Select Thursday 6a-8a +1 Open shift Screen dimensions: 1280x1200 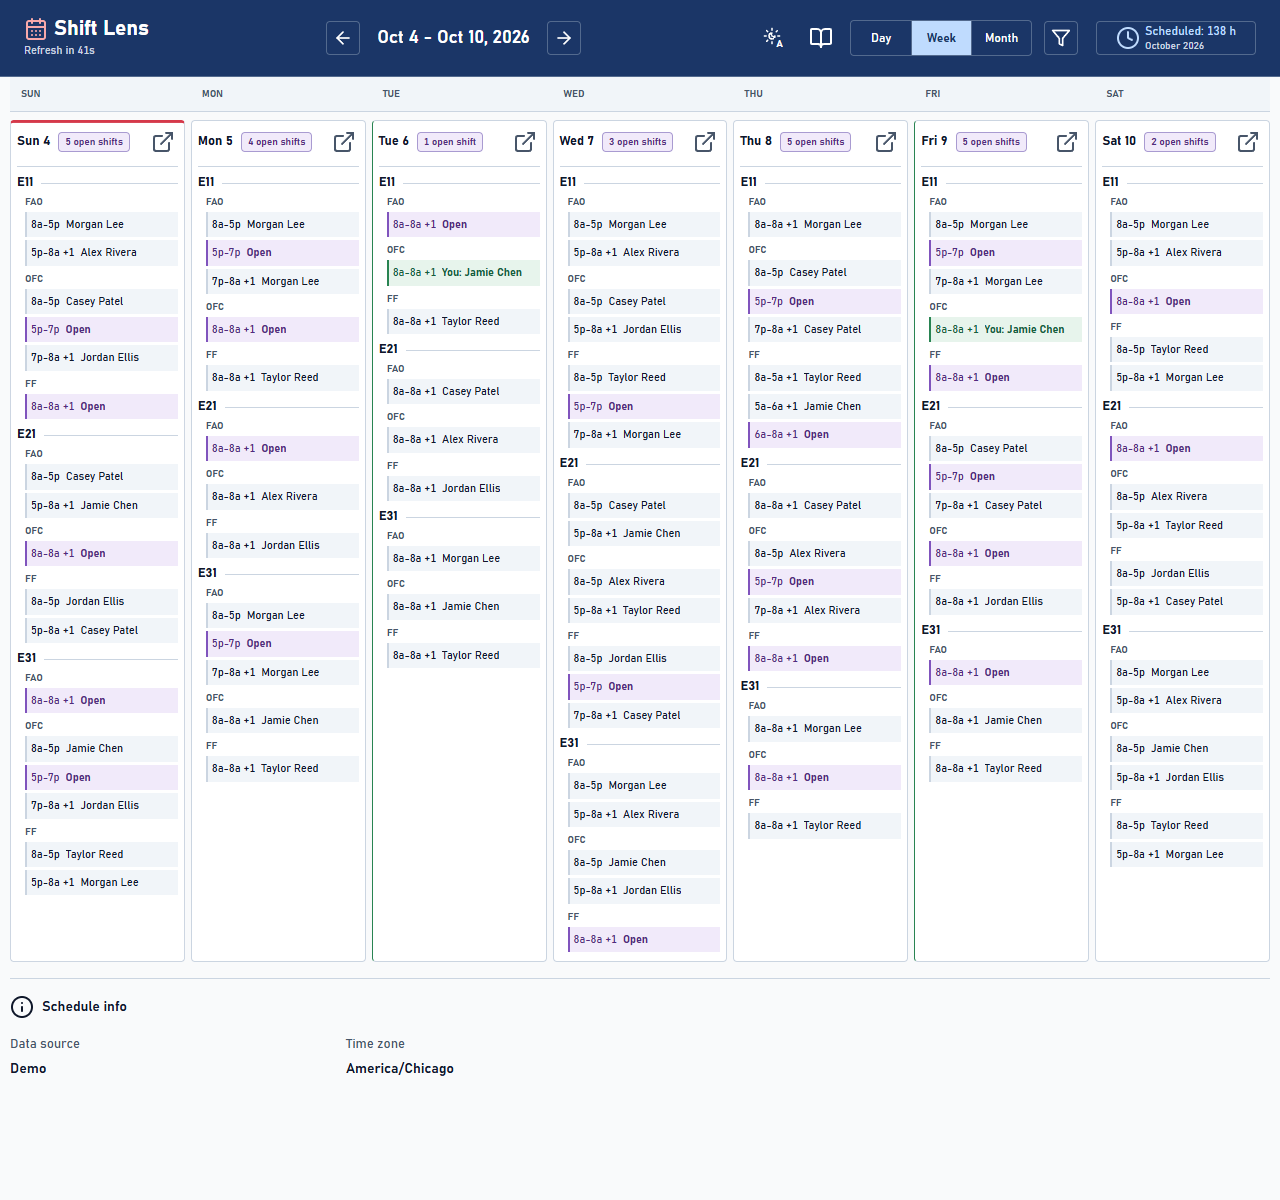824,435
